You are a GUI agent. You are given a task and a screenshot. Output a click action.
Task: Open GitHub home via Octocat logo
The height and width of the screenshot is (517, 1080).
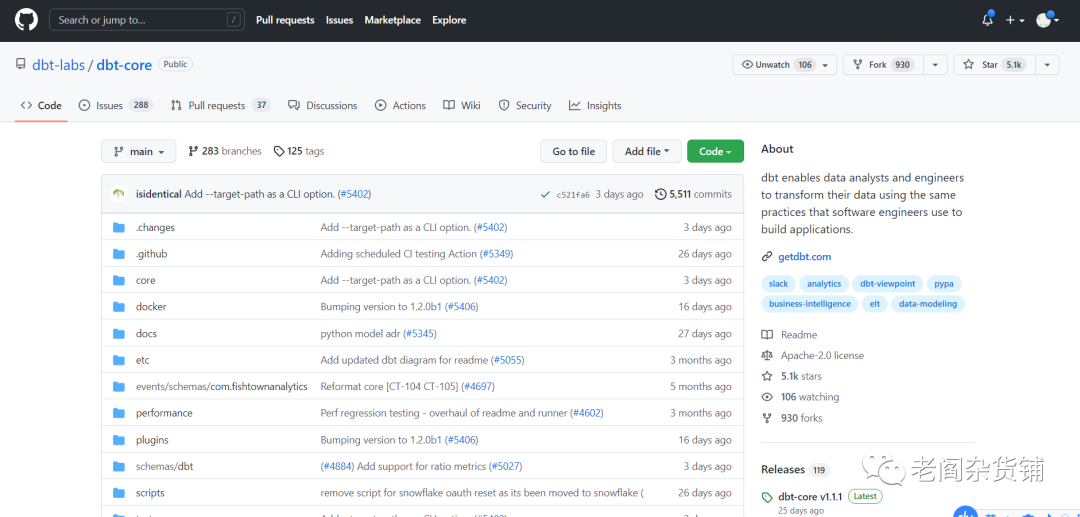point(27,21)
